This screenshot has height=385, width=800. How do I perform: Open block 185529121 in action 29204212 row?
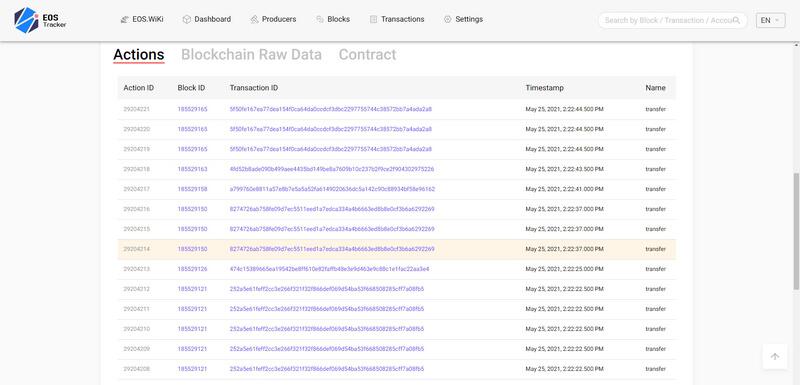(x=192, y=289)
